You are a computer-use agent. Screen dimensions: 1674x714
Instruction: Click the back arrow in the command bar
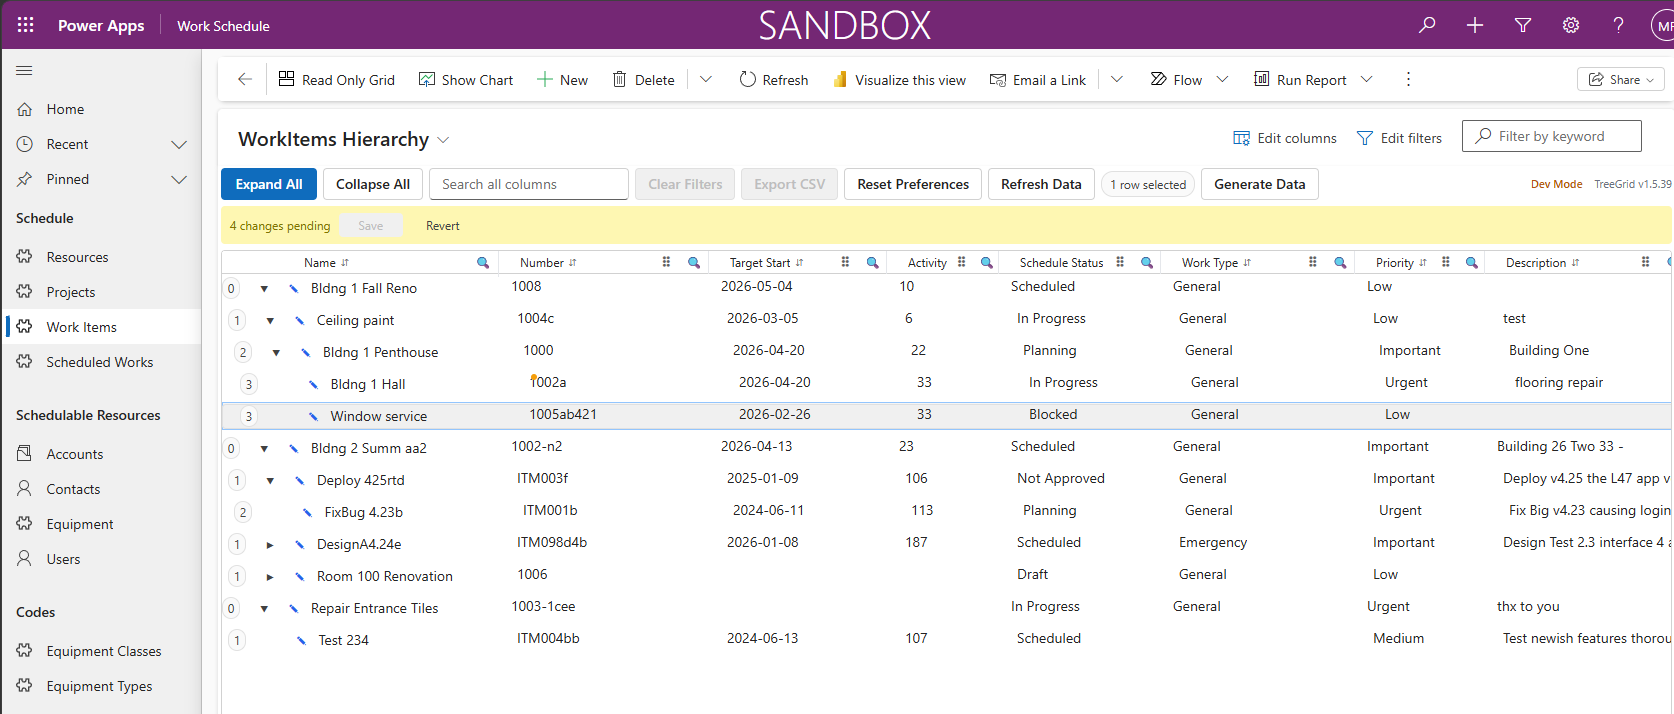click(x=245, y=79)
